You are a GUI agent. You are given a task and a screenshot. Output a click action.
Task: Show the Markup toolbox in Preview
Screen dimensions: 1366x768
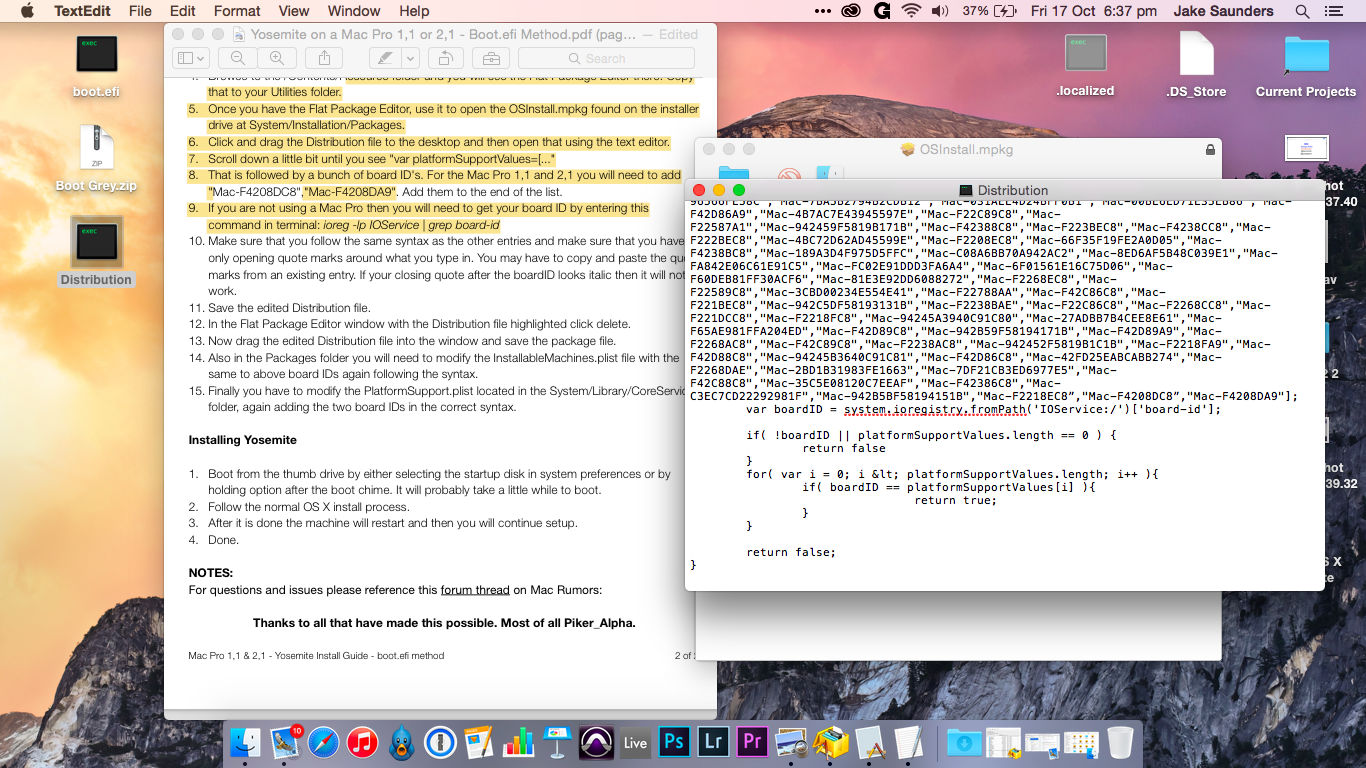[x=489, y=59]
